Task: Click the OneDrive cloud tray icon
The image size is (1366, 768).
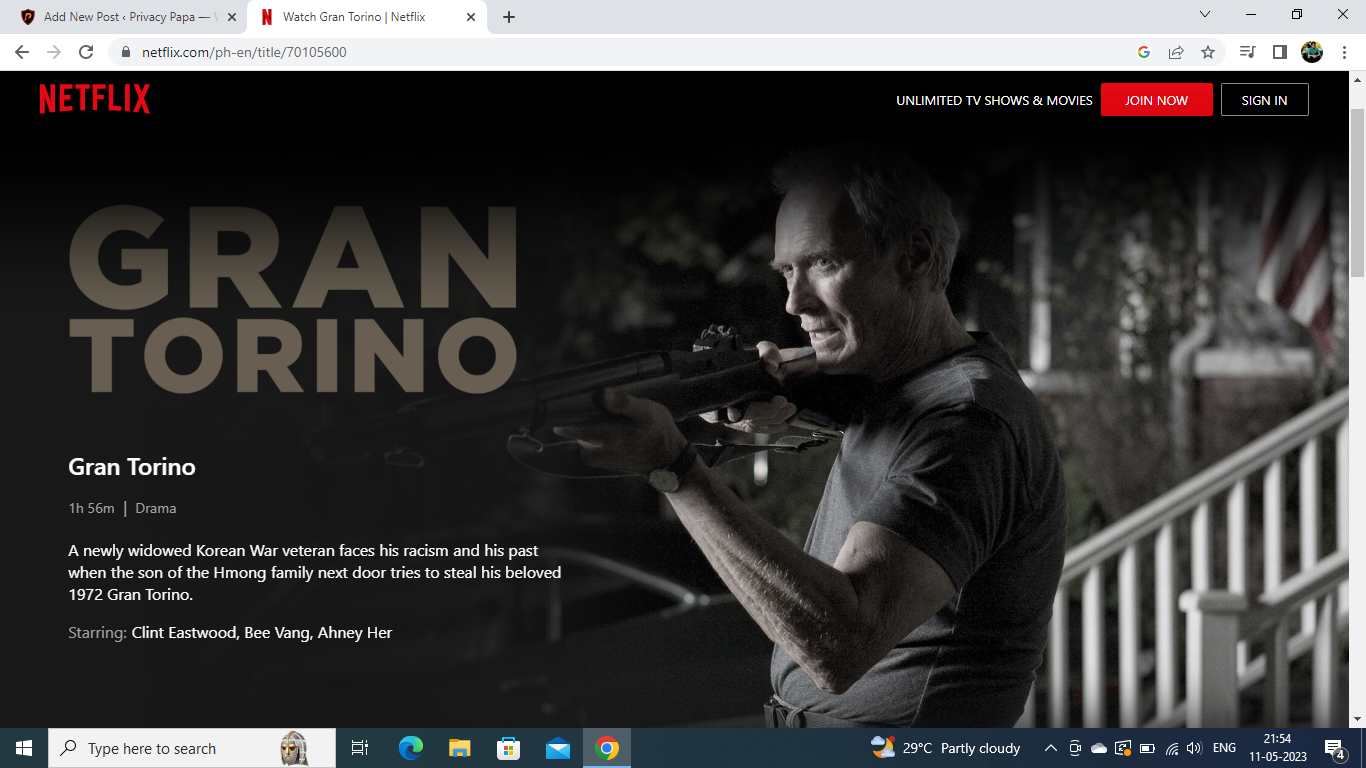Action: point(1099,748)
